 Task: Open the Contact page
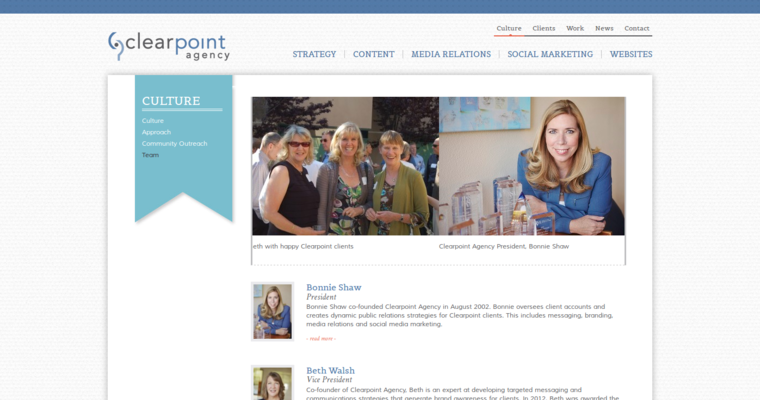tap(636, 28)
